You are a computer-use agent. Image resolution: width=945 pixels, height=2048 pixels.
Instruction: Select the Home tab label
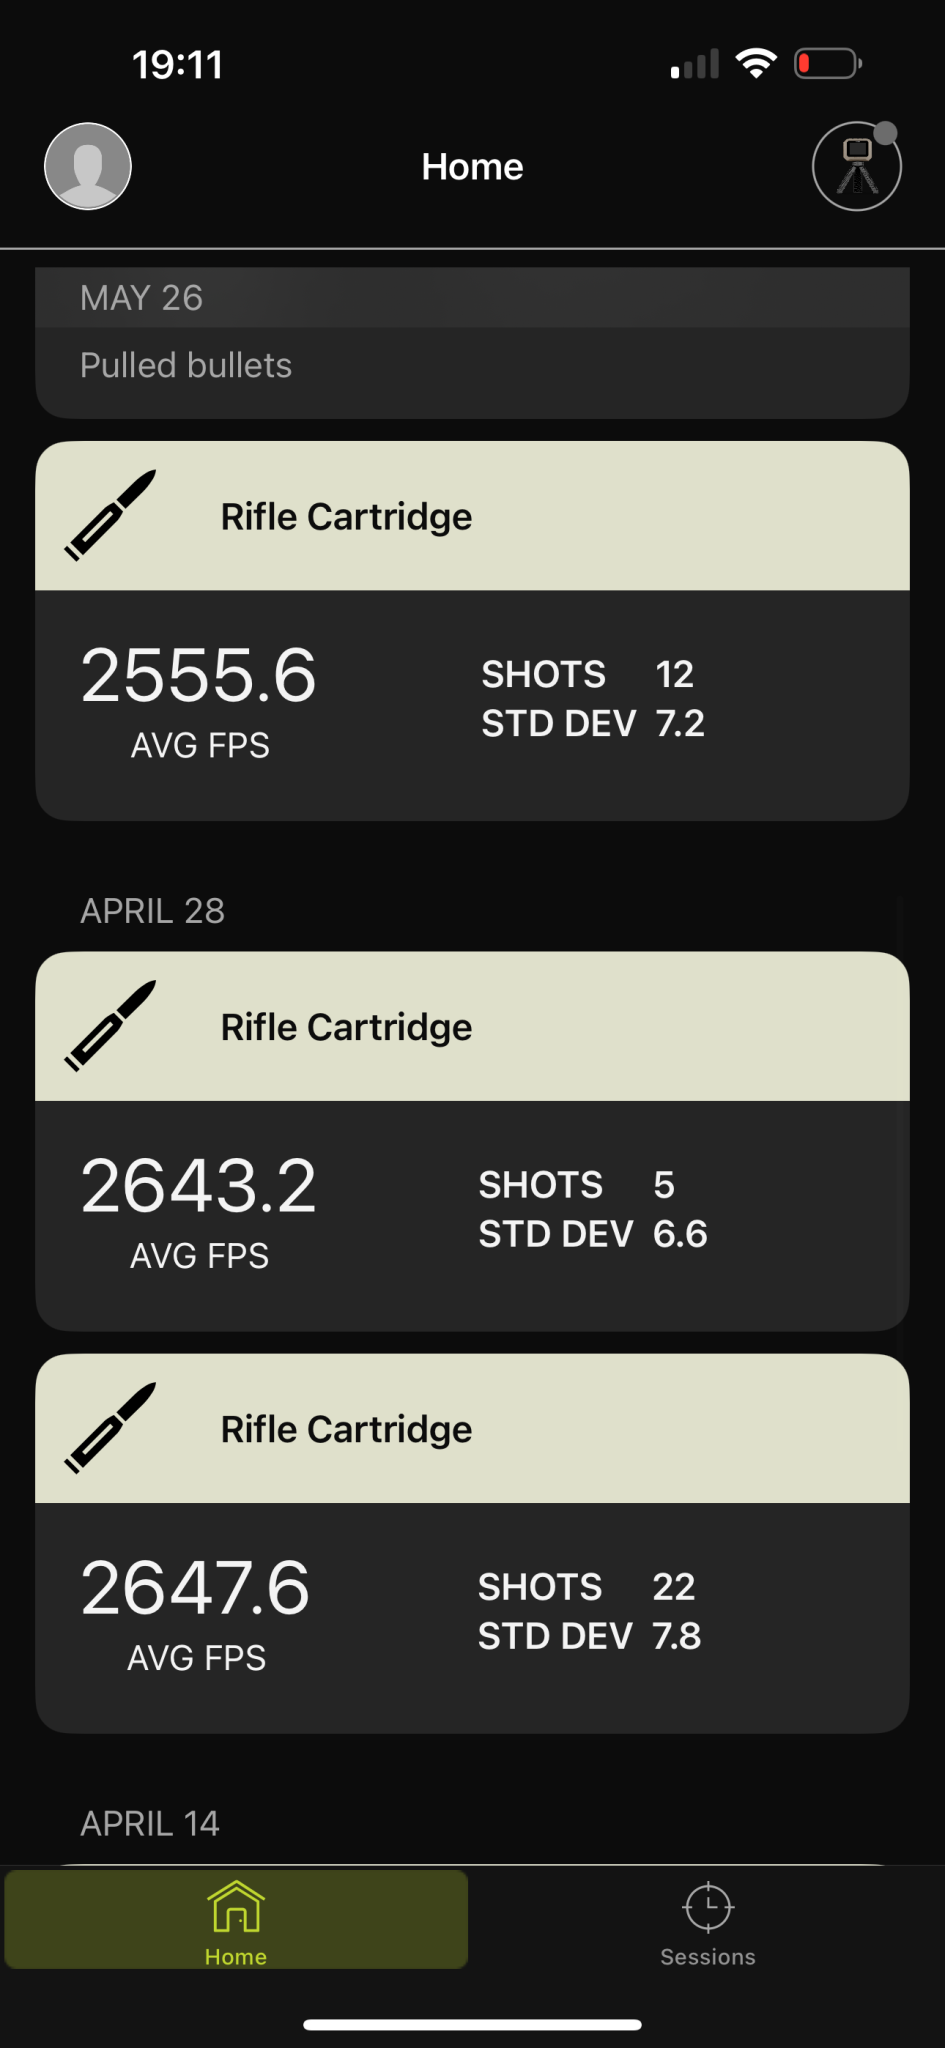(x=236, y=1957)
